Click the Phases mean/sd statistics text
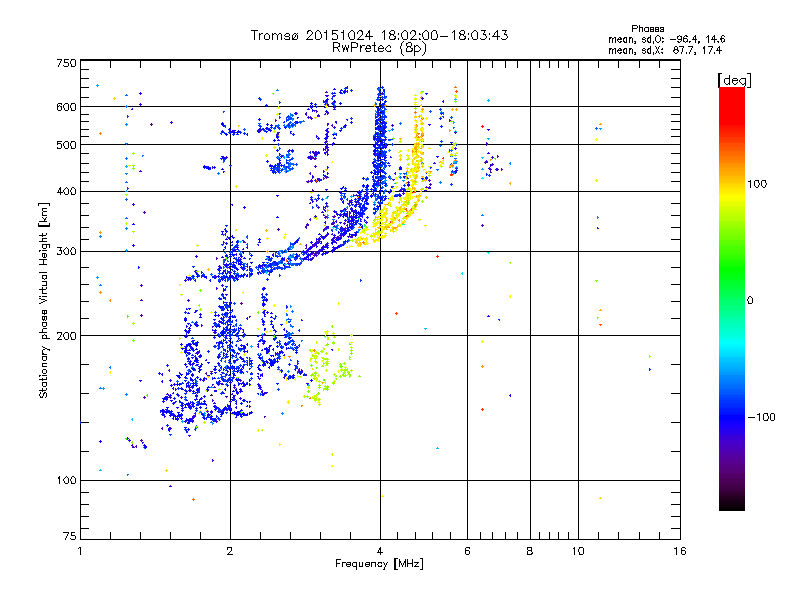 666,39
